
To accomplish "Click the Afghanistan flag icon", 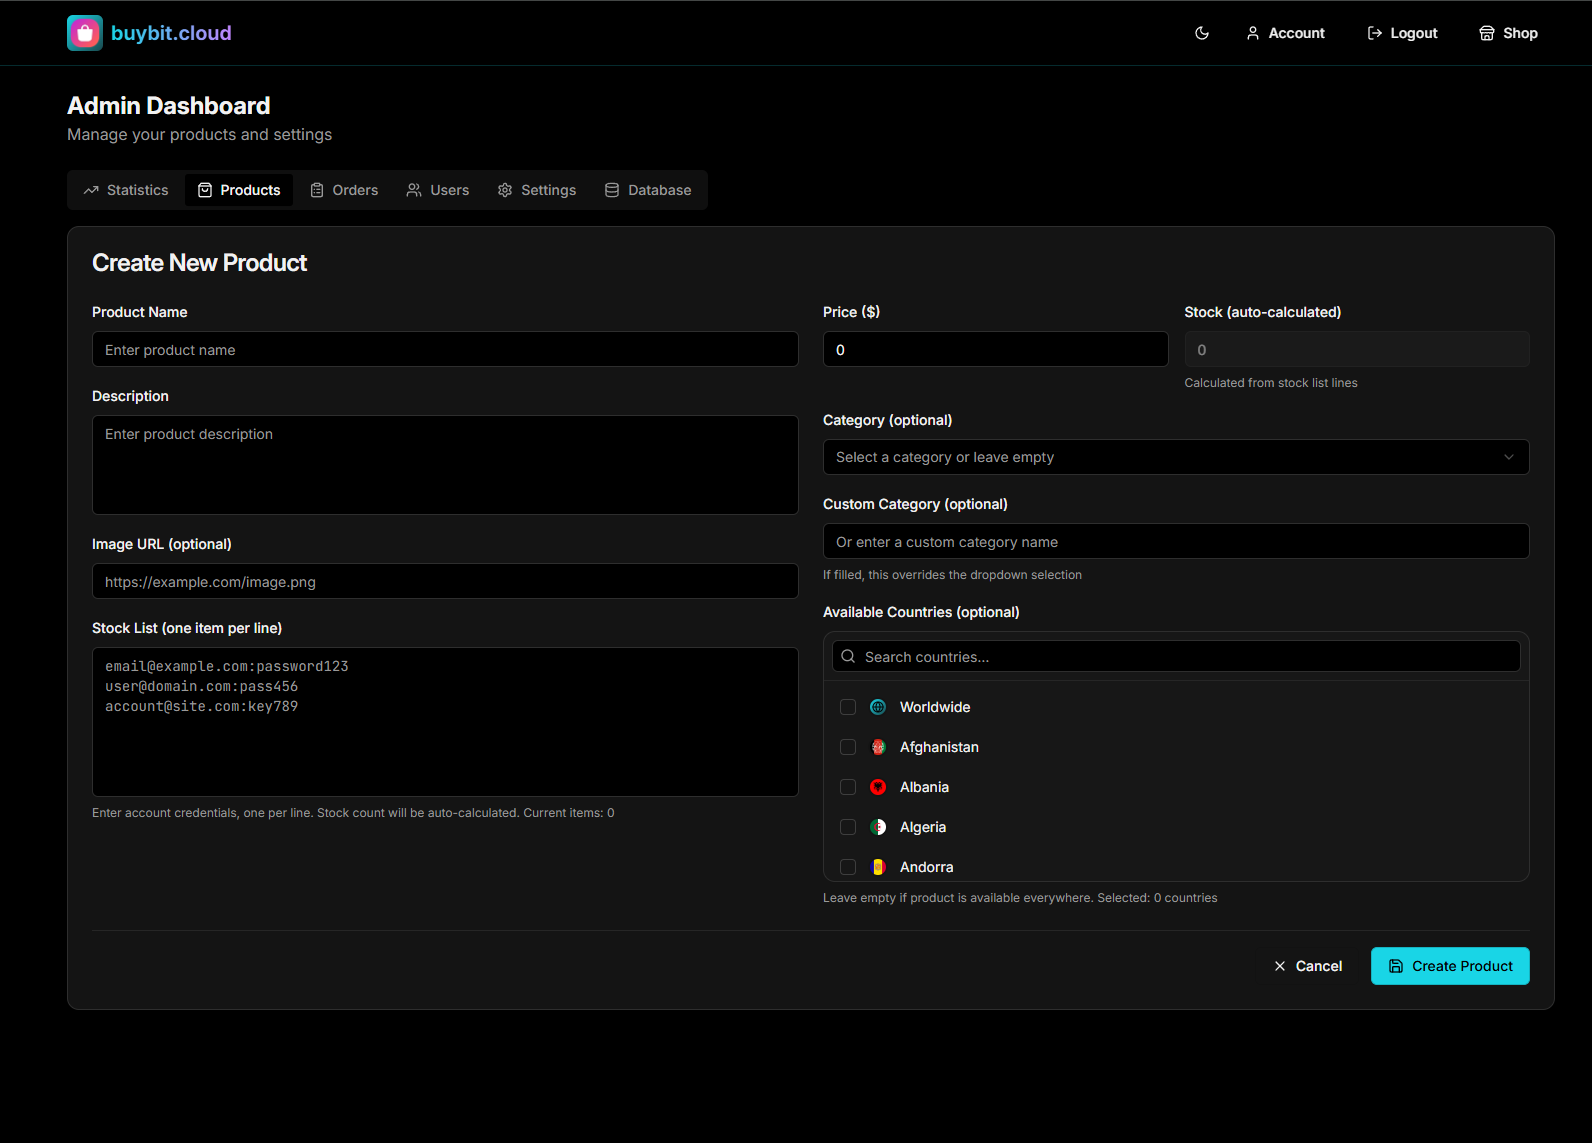I will pyautogui.click(x=878, y=747).
